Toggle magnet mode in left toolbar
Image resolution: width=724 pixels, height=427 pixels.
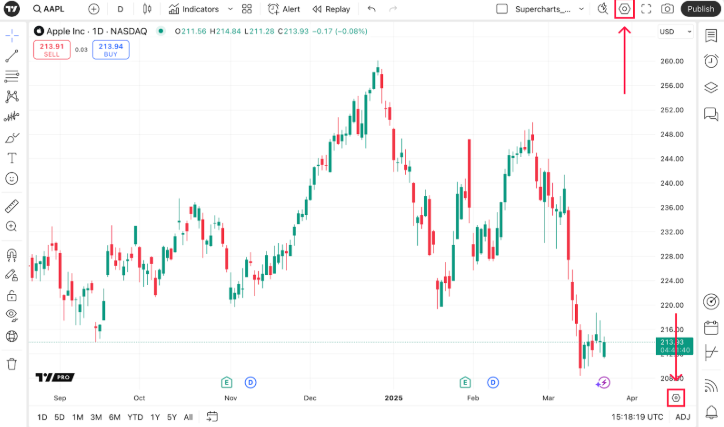click(x=12, y=254)
